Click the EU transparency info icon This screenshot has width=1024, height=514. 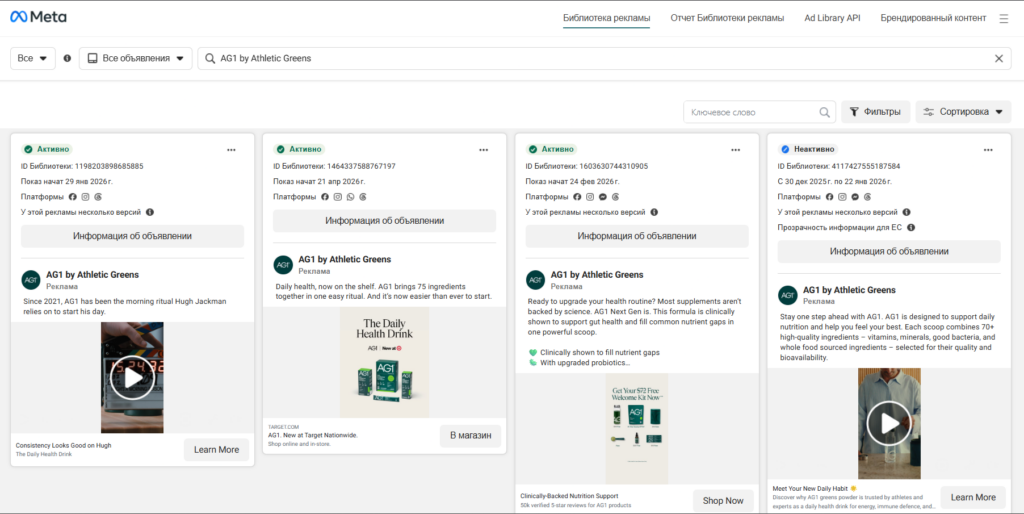point(911,228)
